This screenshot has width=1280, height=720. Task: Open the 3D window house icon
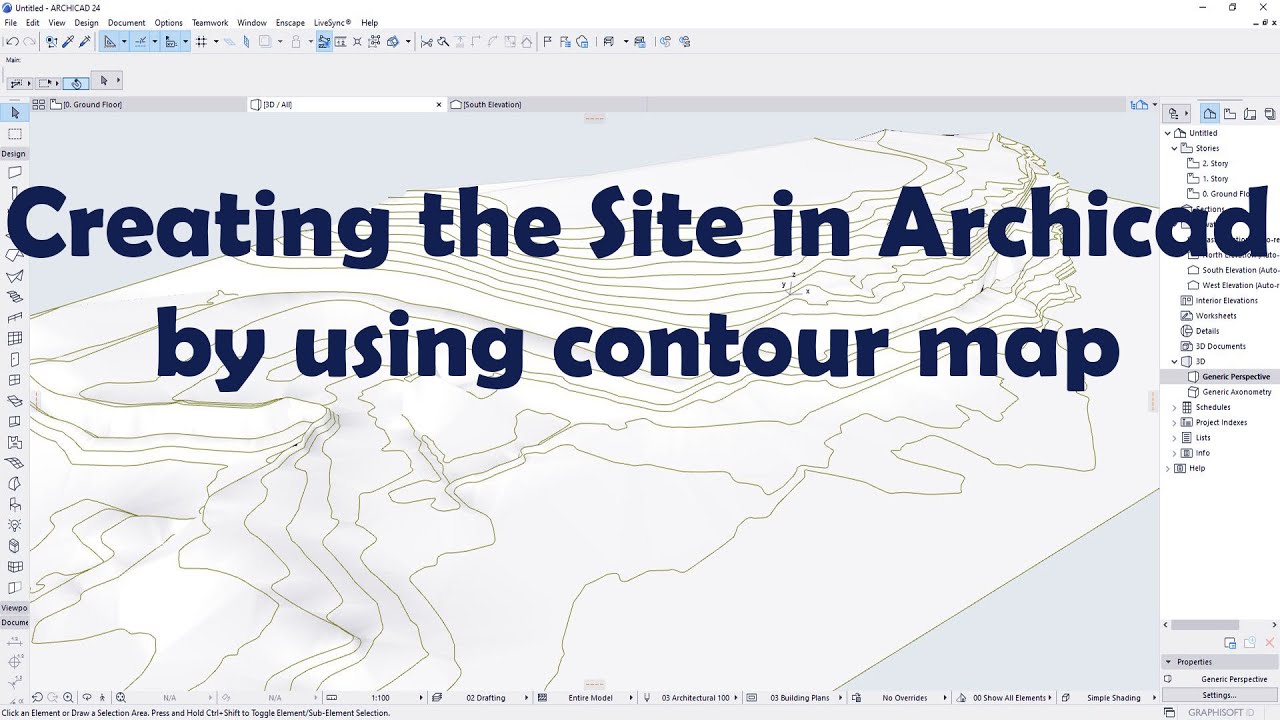click(x=582, y=42)
